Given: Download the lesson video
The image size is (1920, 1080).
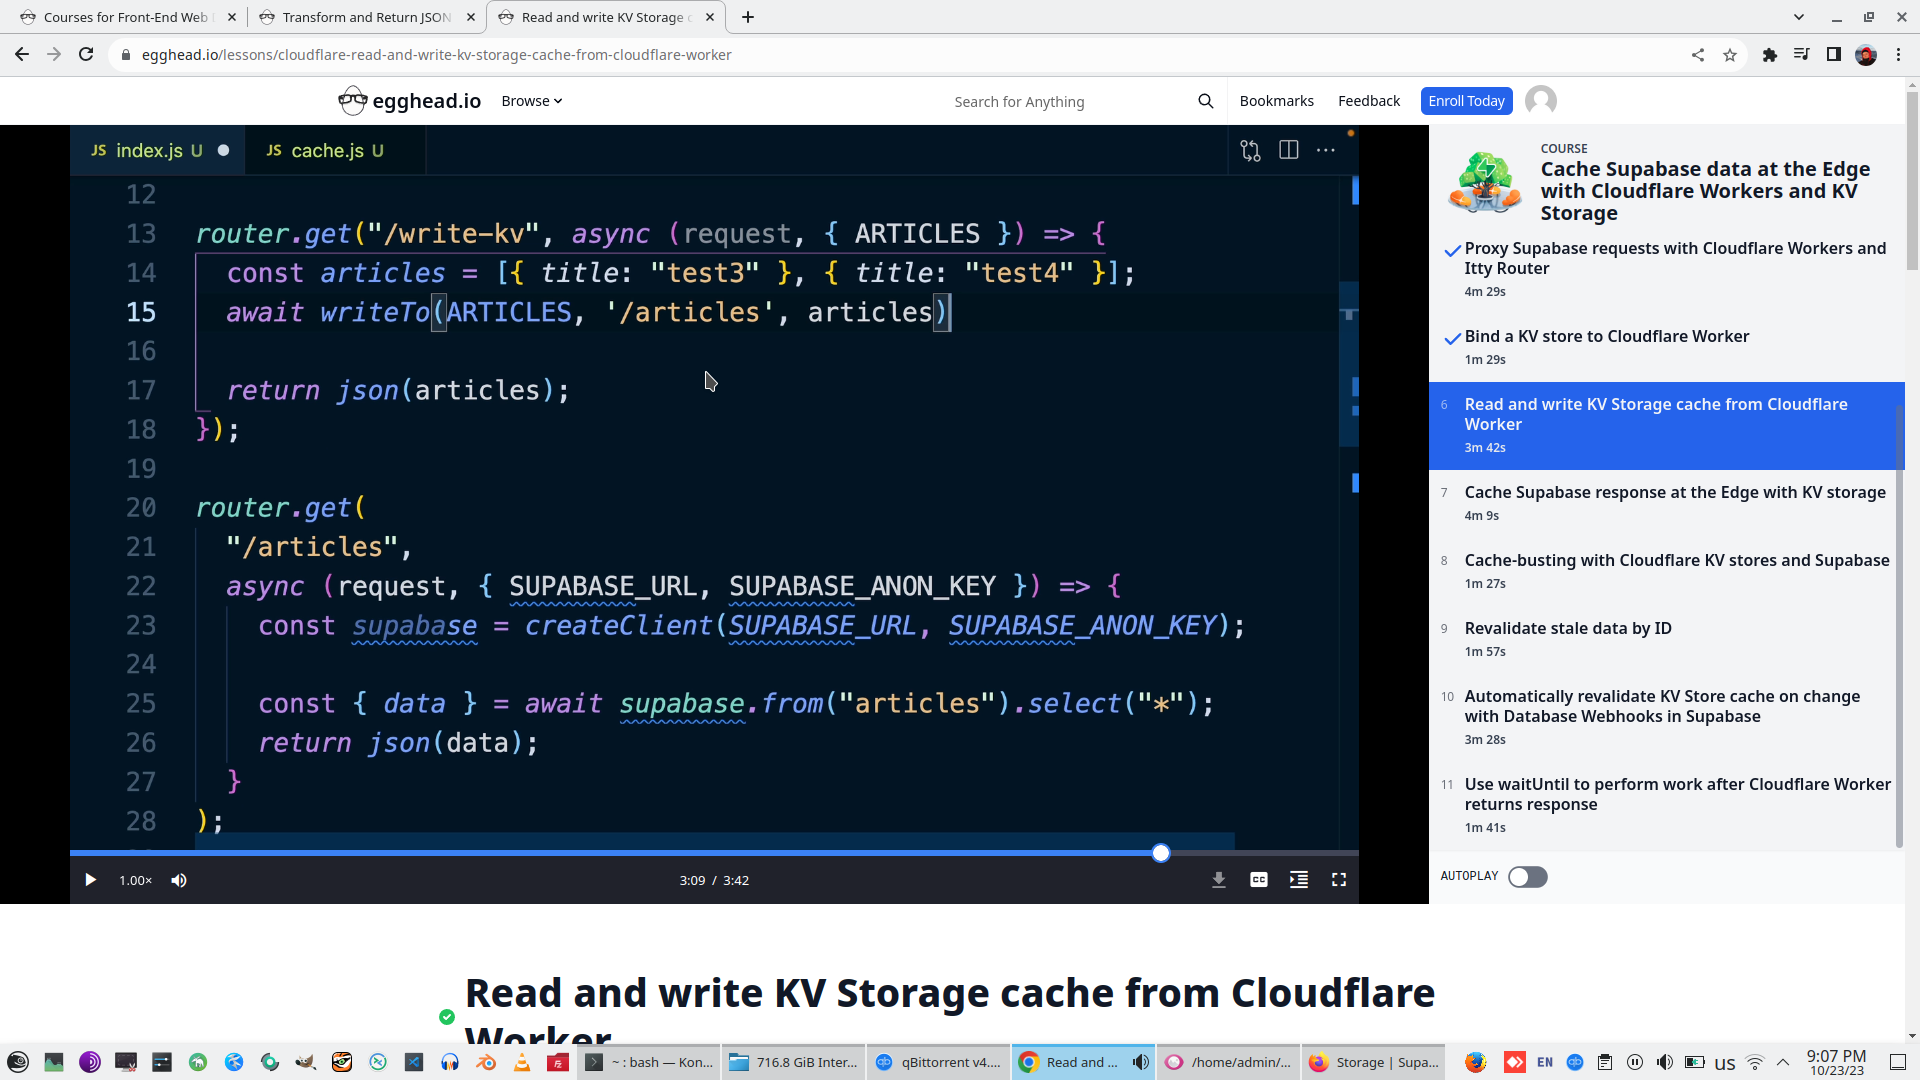Looking at the screenshot, I should click(x=1218, y=880).
